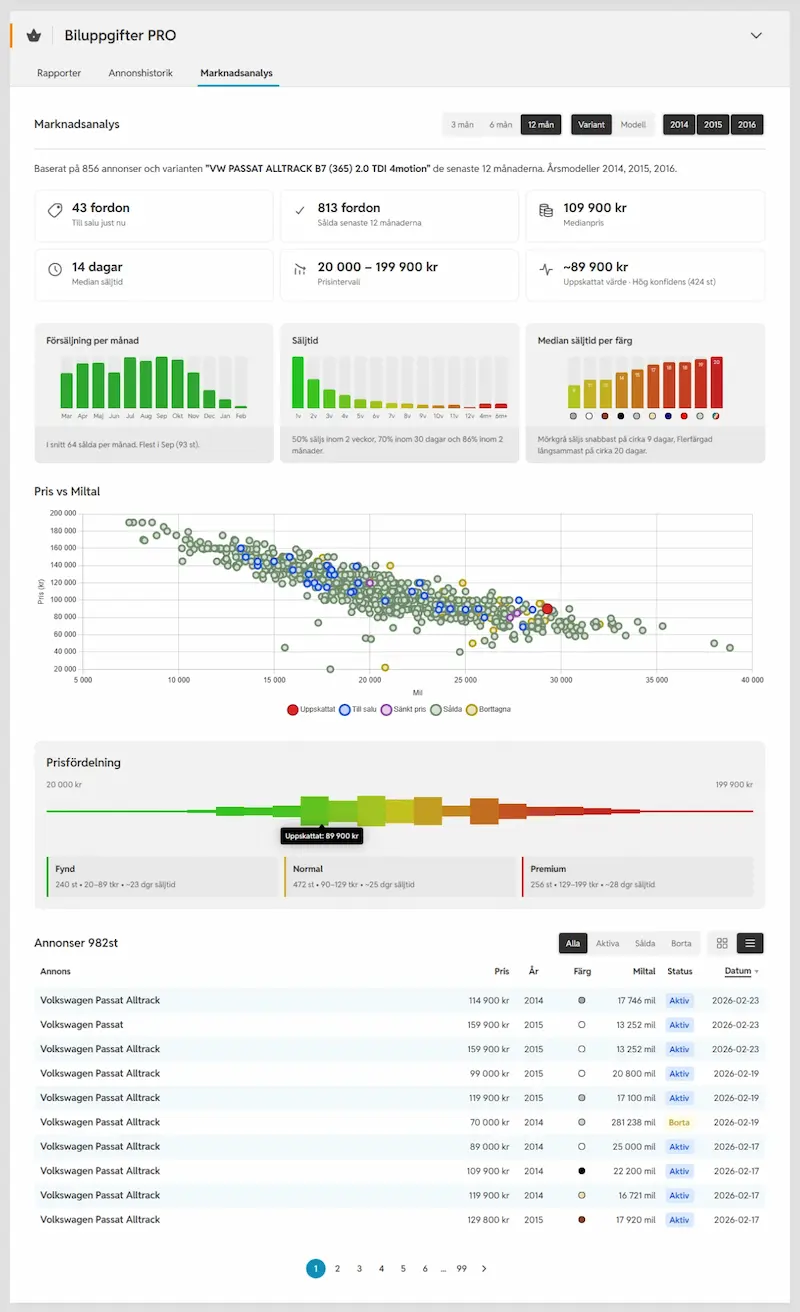The image size is (800, 1312).
Task: Click the pulse icon by estimated value
Action: (x=546, y=270)
